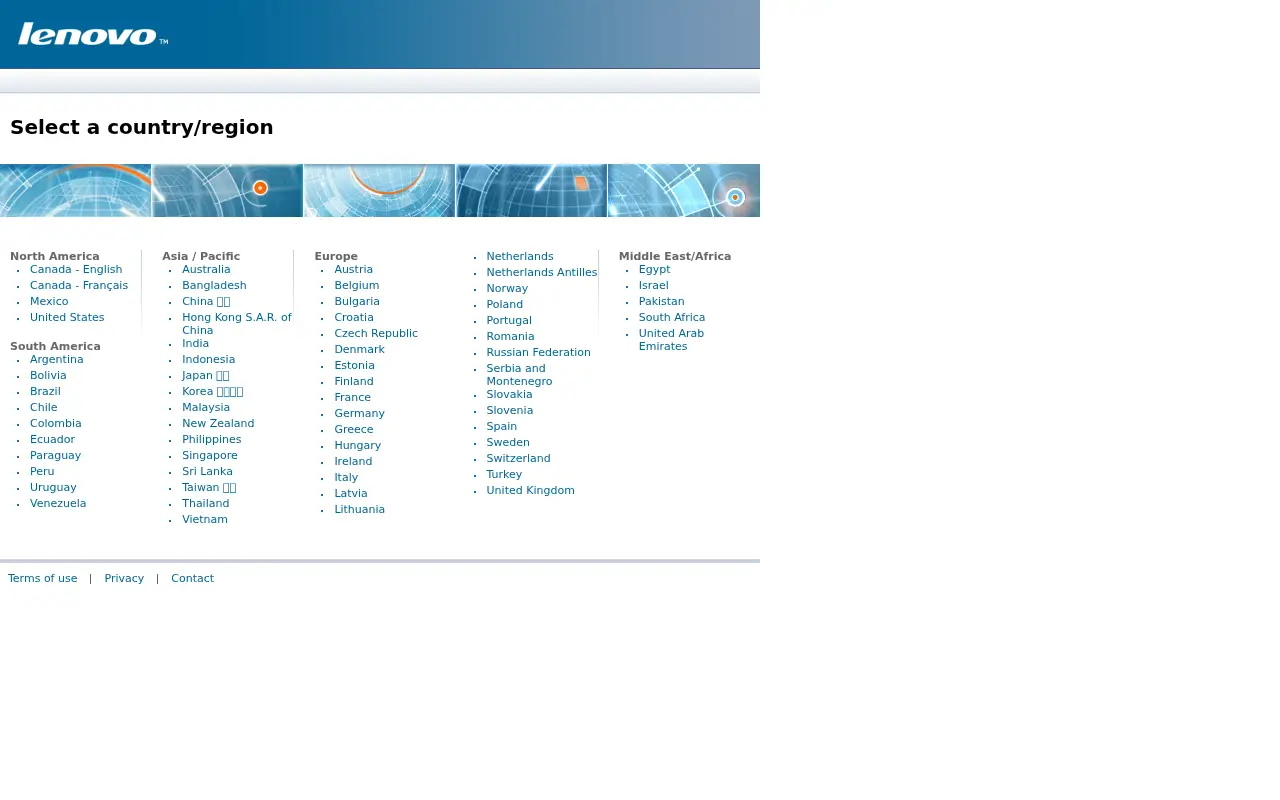Viewport: 1280px width, 800px height.
Task: Choose Pakistan
Action: 661,301
